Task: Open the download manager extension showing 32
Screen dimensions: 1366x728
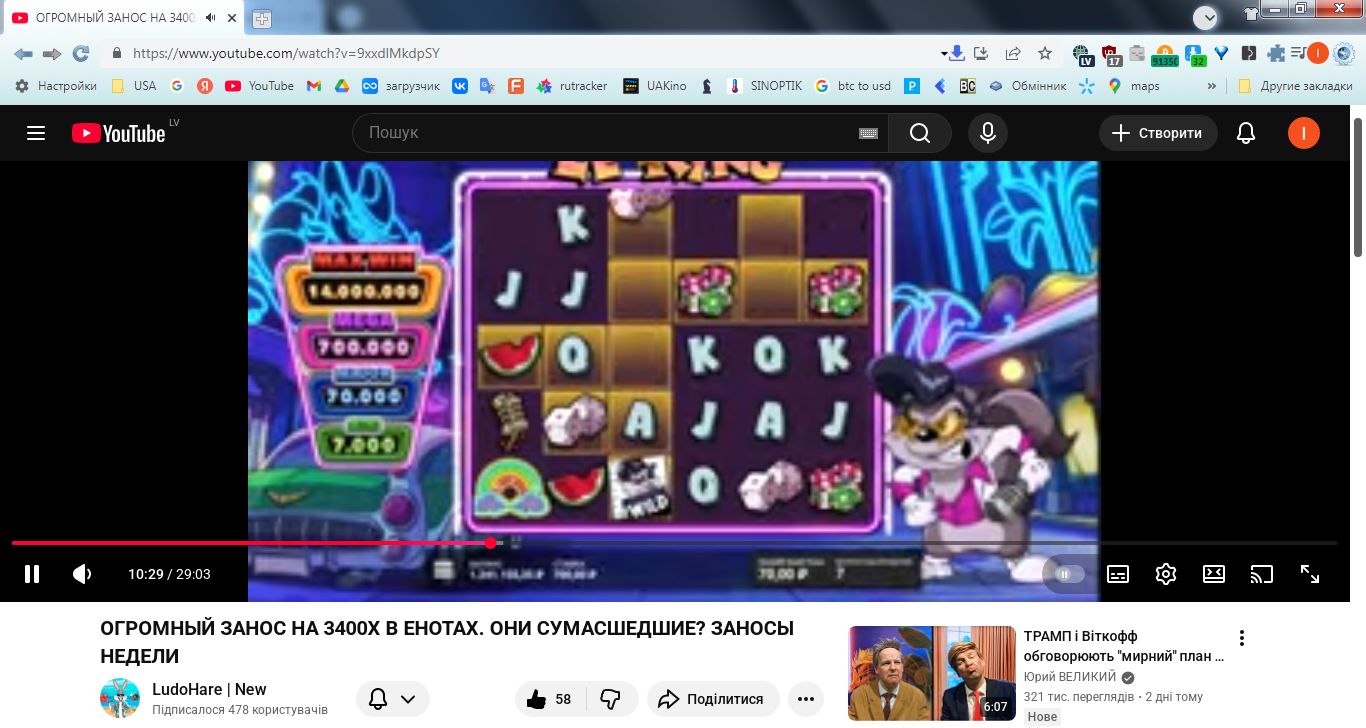Action: point(1194,54)
